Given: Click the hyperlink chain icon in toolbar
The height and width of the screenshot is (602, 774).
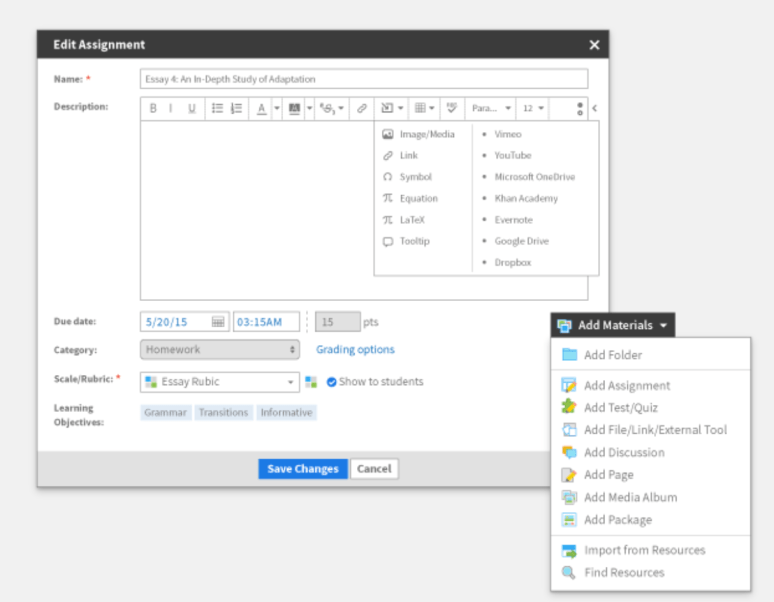Looking at the screenshot, I should (x=362, y=108).
